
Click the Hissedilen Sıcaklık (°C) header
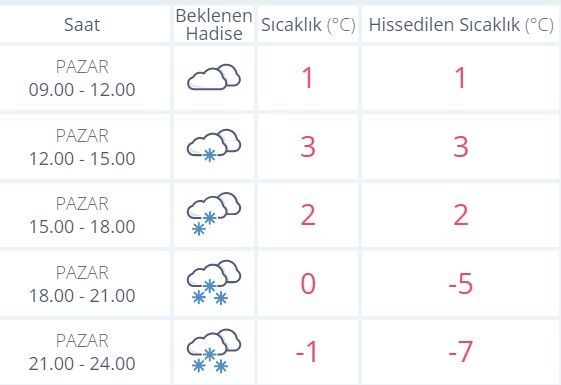pos(461,25)
